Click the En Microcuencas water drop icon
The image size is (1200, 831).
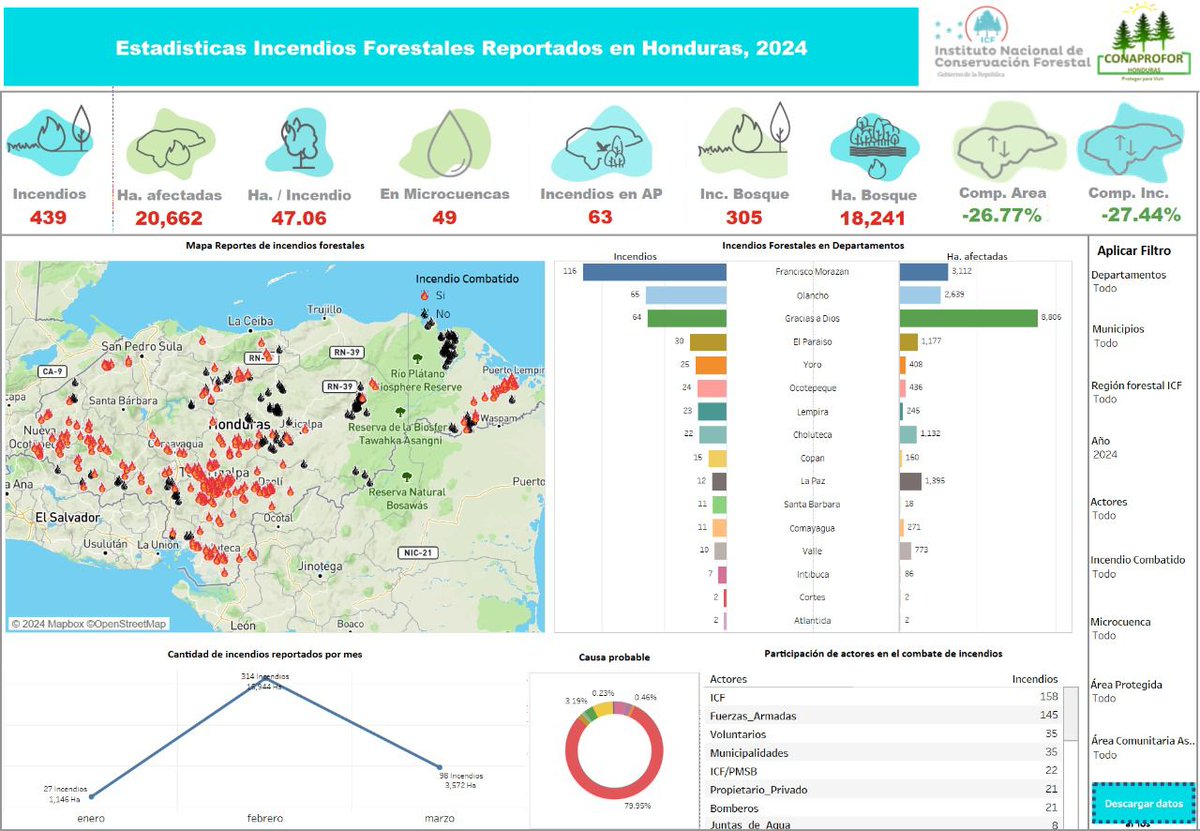pyautogui.click(x=444, y=142)
